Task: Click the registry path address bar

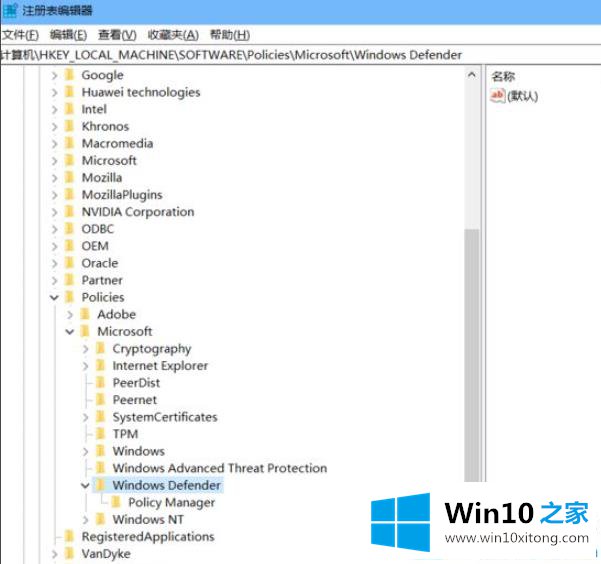Action: 300,55
